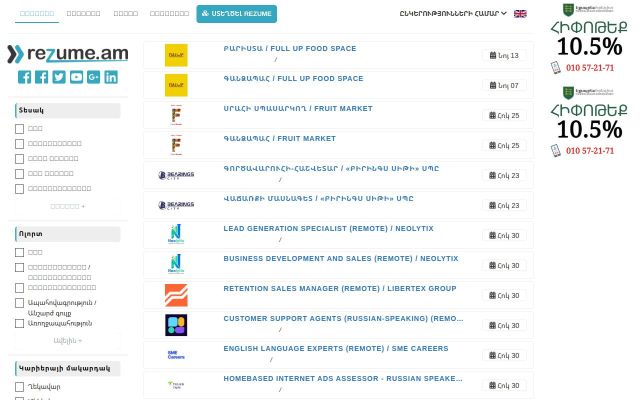Click the Ոլորտ filter section header
Screen dimensions: 640x400
pyautogui.click(x=68, y=234)
